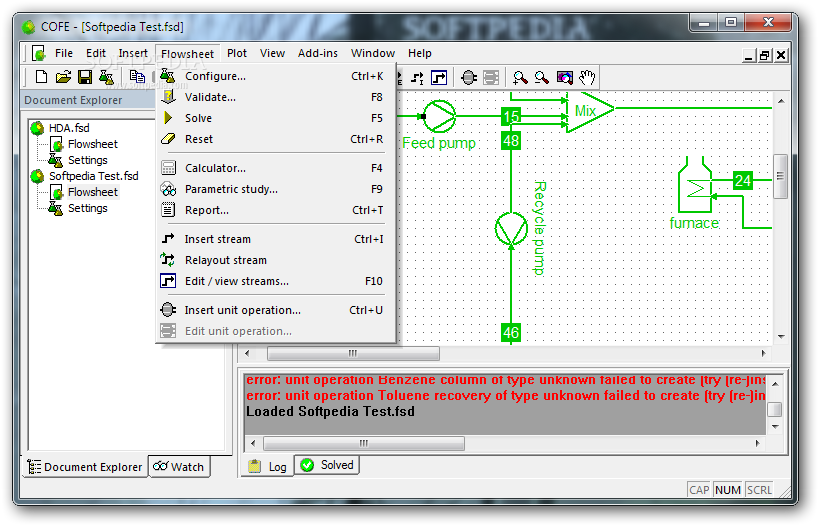Open the Window menu
The height and width of the screenshot is (526, 819).
[373, 53]
